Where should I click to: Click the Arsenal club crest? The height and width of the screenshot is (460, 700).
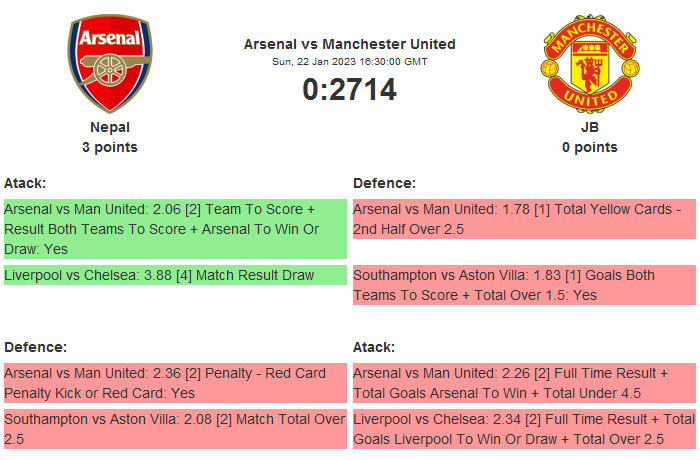[110, 64]
